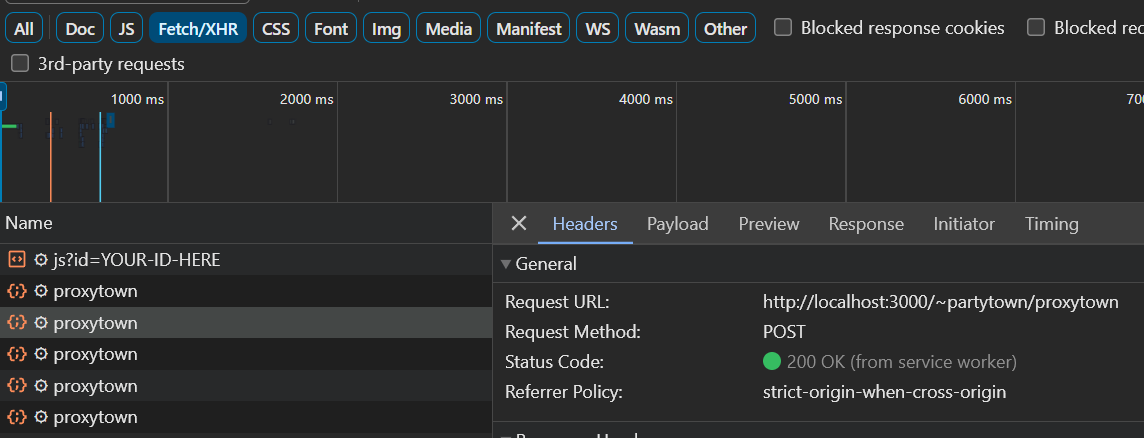Filter requests by Img type
Viewport: 1144px width, 438px height.
[x=387, y=28]
